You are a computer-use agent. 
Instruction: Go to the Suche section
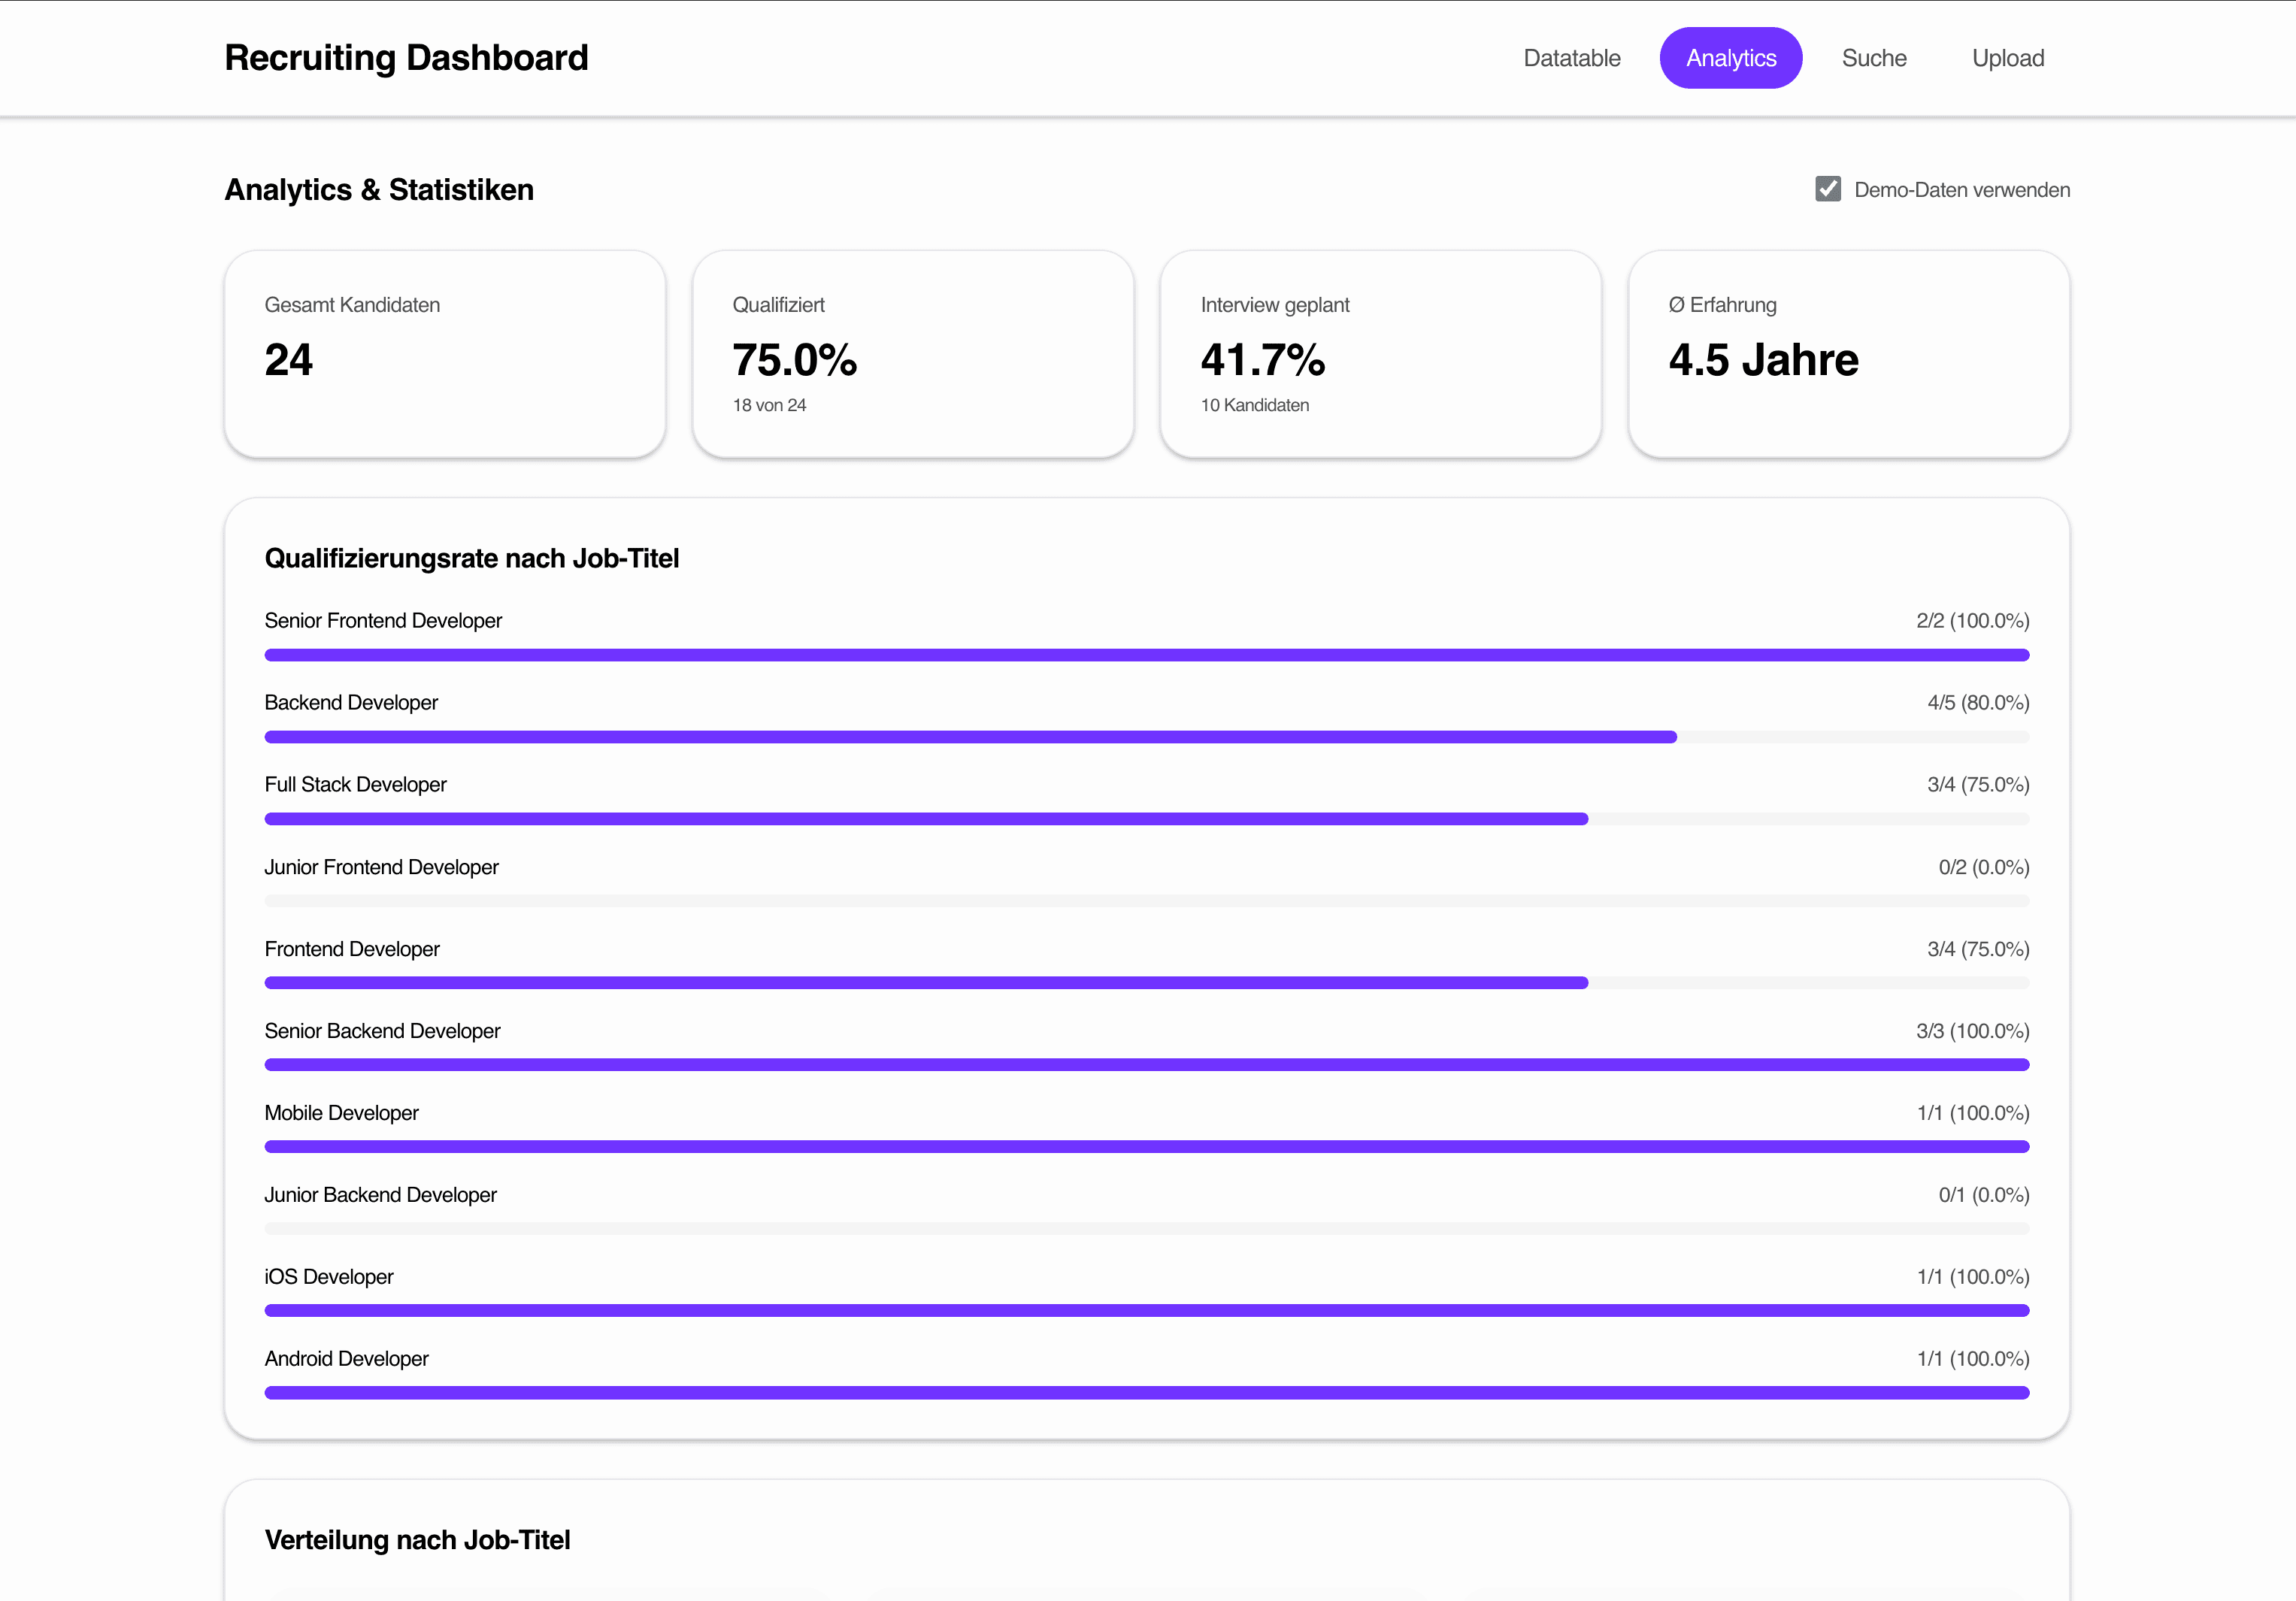click(x=1873, y=57)
